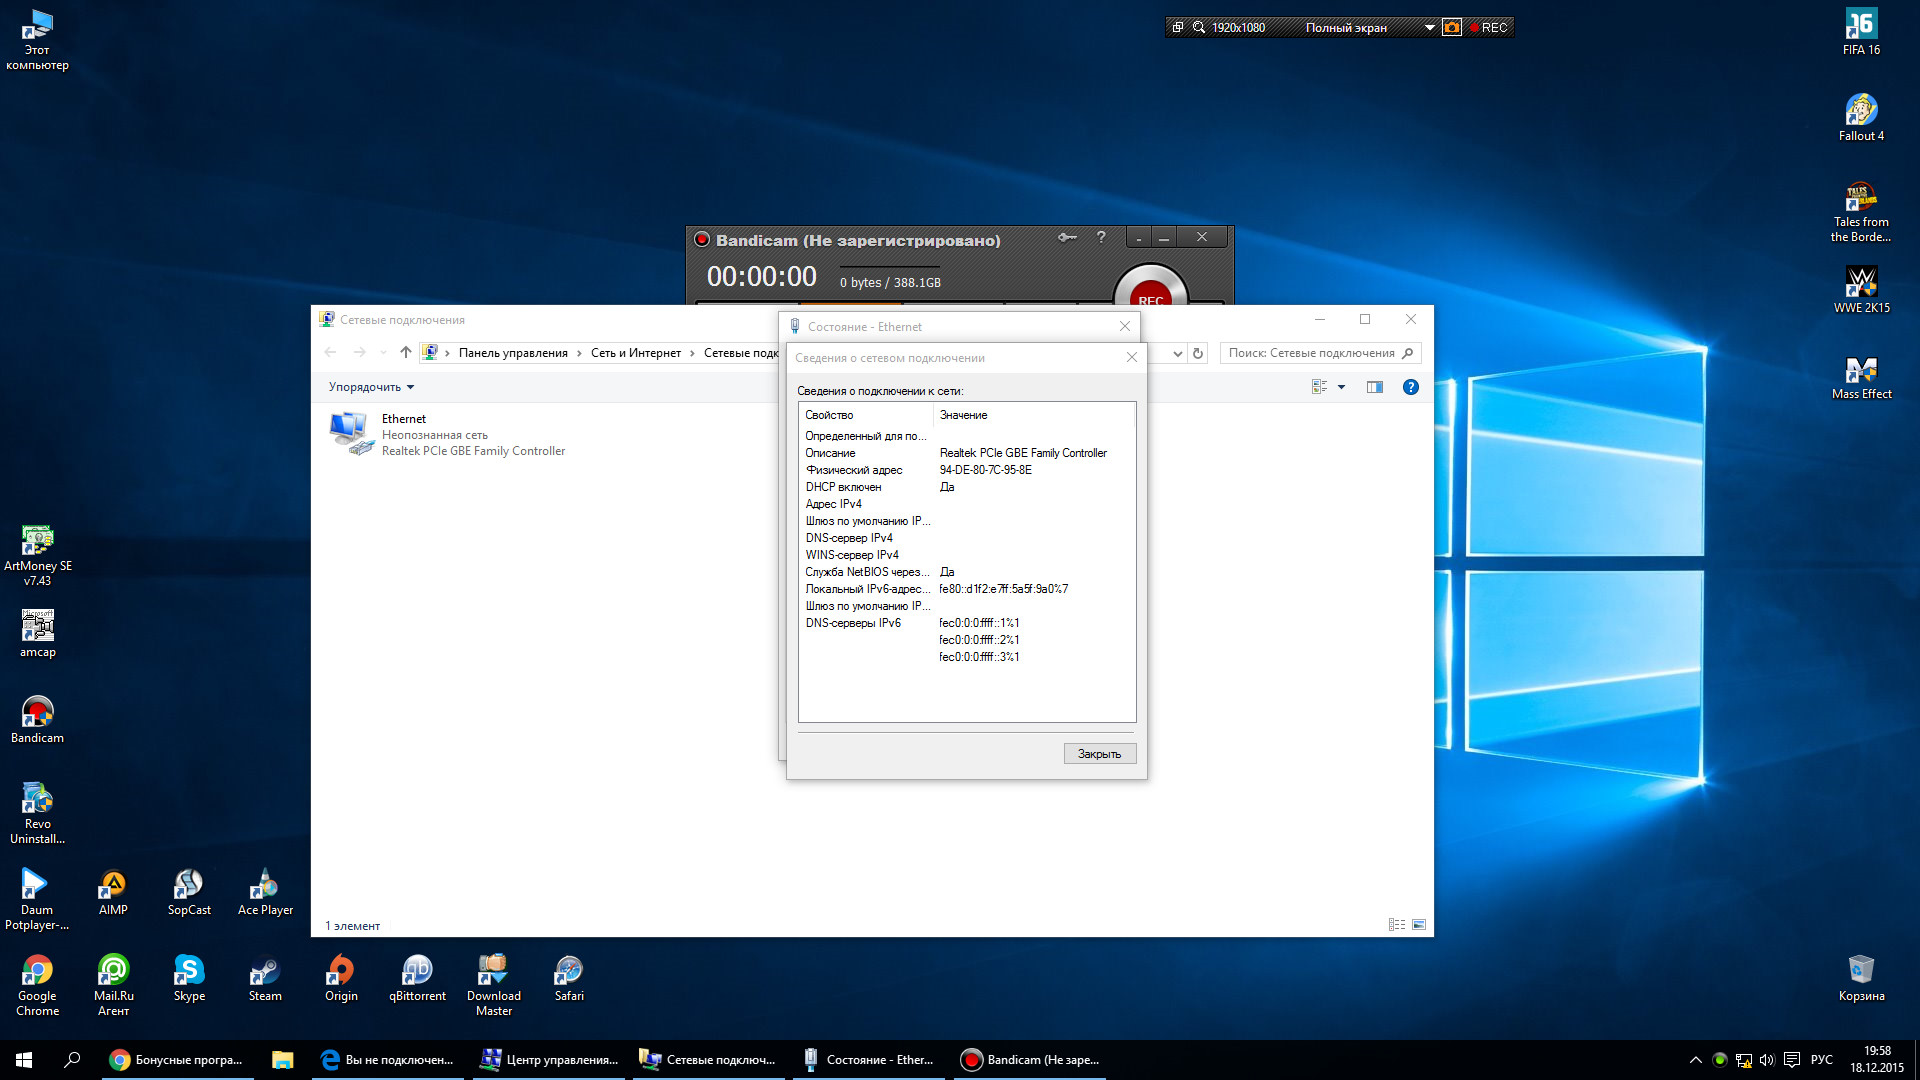Screen dimensions: 1920x1080
Task: Click the camera screenshot icon in recording bar
Action: click(x=1451, y=27)
